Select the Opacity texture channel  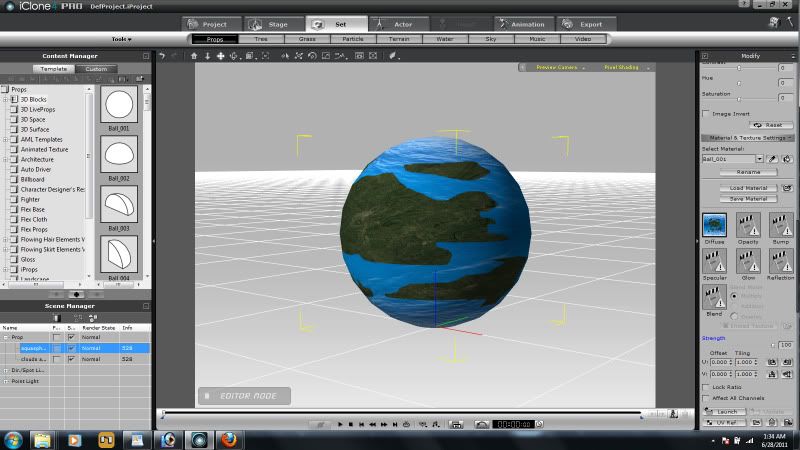[x=748, y=224]
